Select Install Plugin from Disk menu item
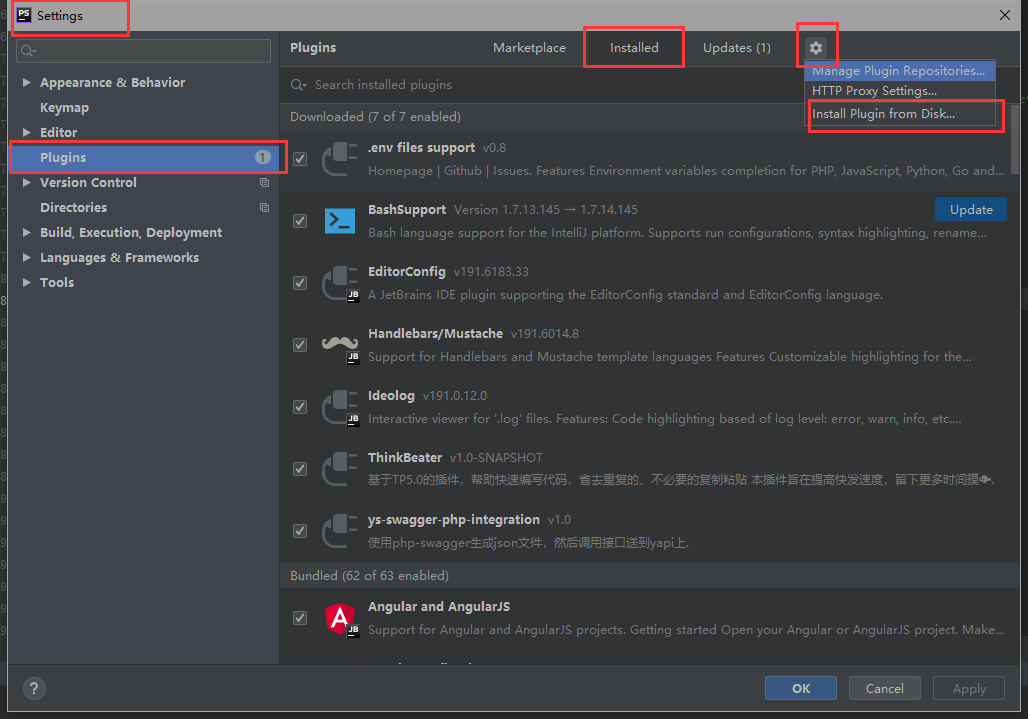The width and height of the screenshot is (1028, 719). (x=900, y=114)
